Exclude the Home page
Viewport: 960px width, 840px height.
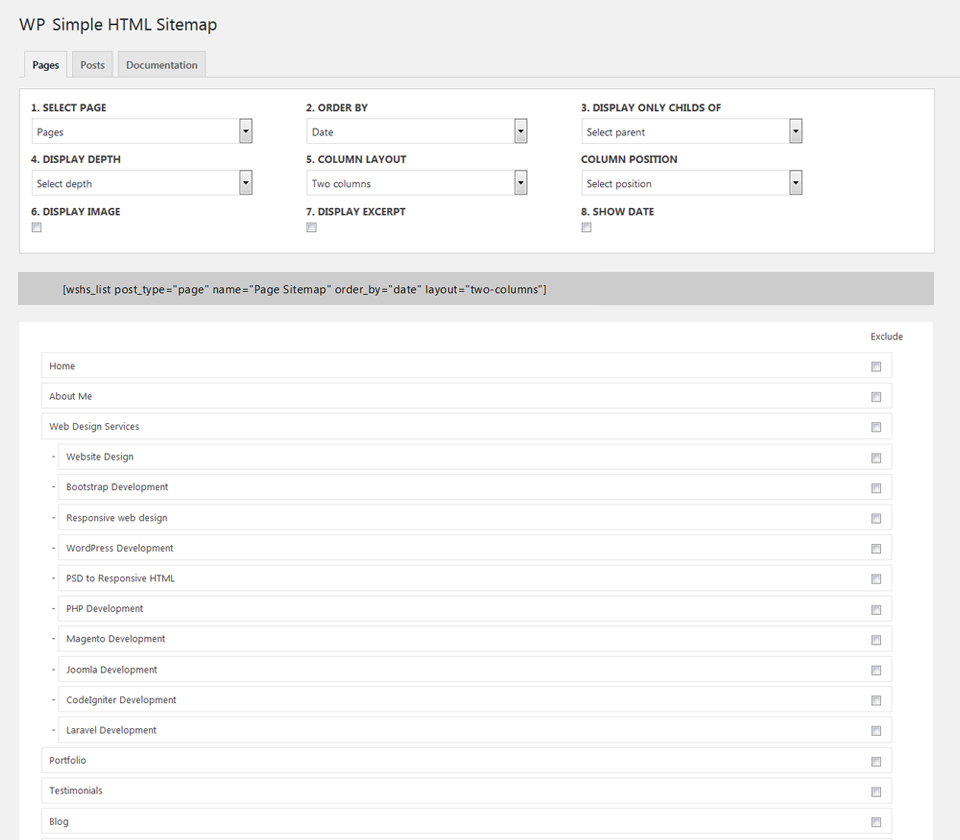876,367
